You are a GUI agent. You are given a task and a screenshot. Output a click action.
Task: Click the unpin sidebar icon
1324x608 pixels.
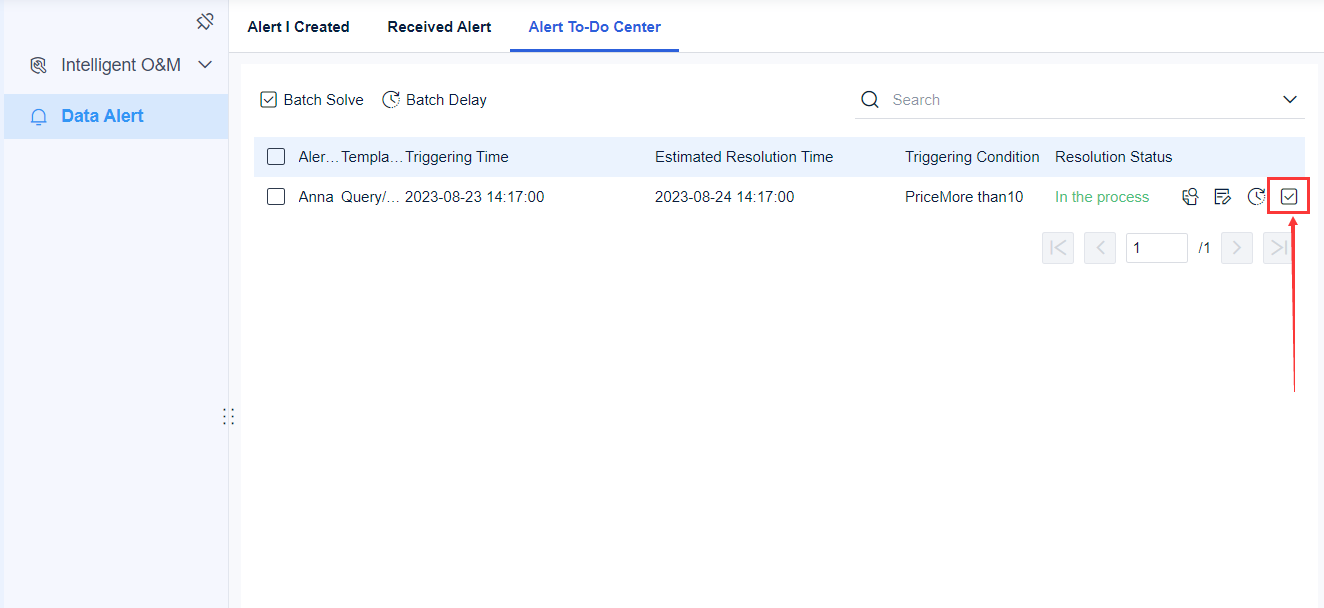click(x=205, y=20)
